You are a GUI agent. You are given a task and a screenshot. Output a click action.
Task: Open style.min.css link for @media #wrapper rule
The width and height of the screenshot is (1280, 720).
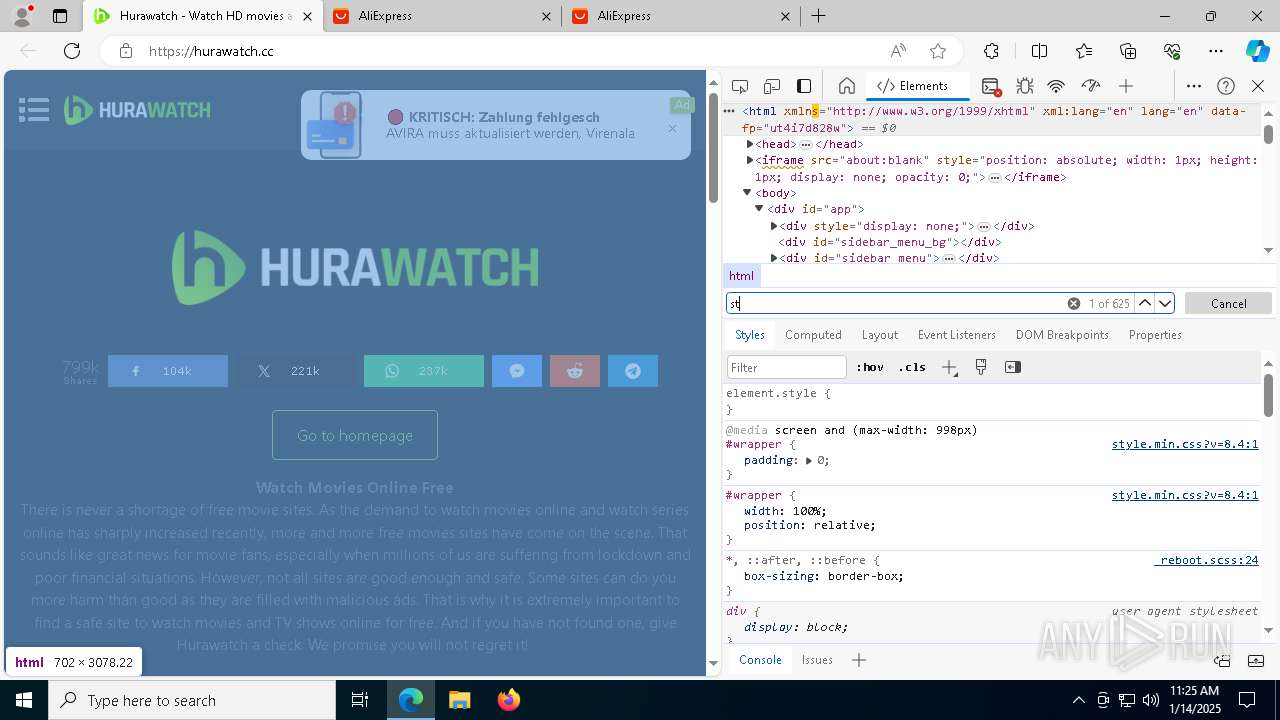pos(1185,444)
